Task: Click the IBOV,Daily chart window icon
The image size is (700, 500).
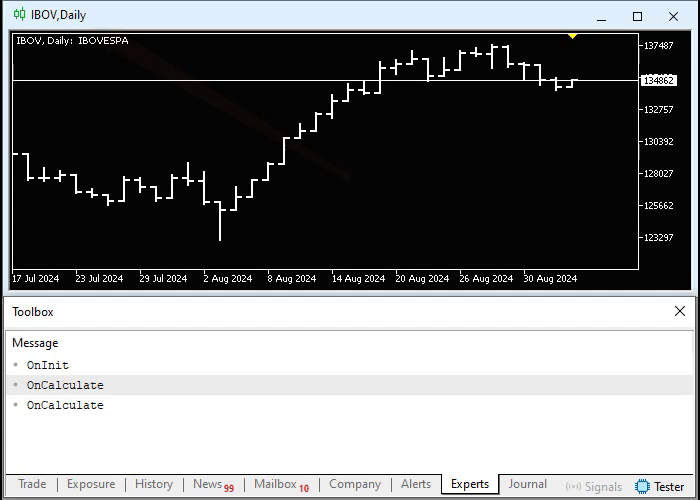Action: pos(19,15)
